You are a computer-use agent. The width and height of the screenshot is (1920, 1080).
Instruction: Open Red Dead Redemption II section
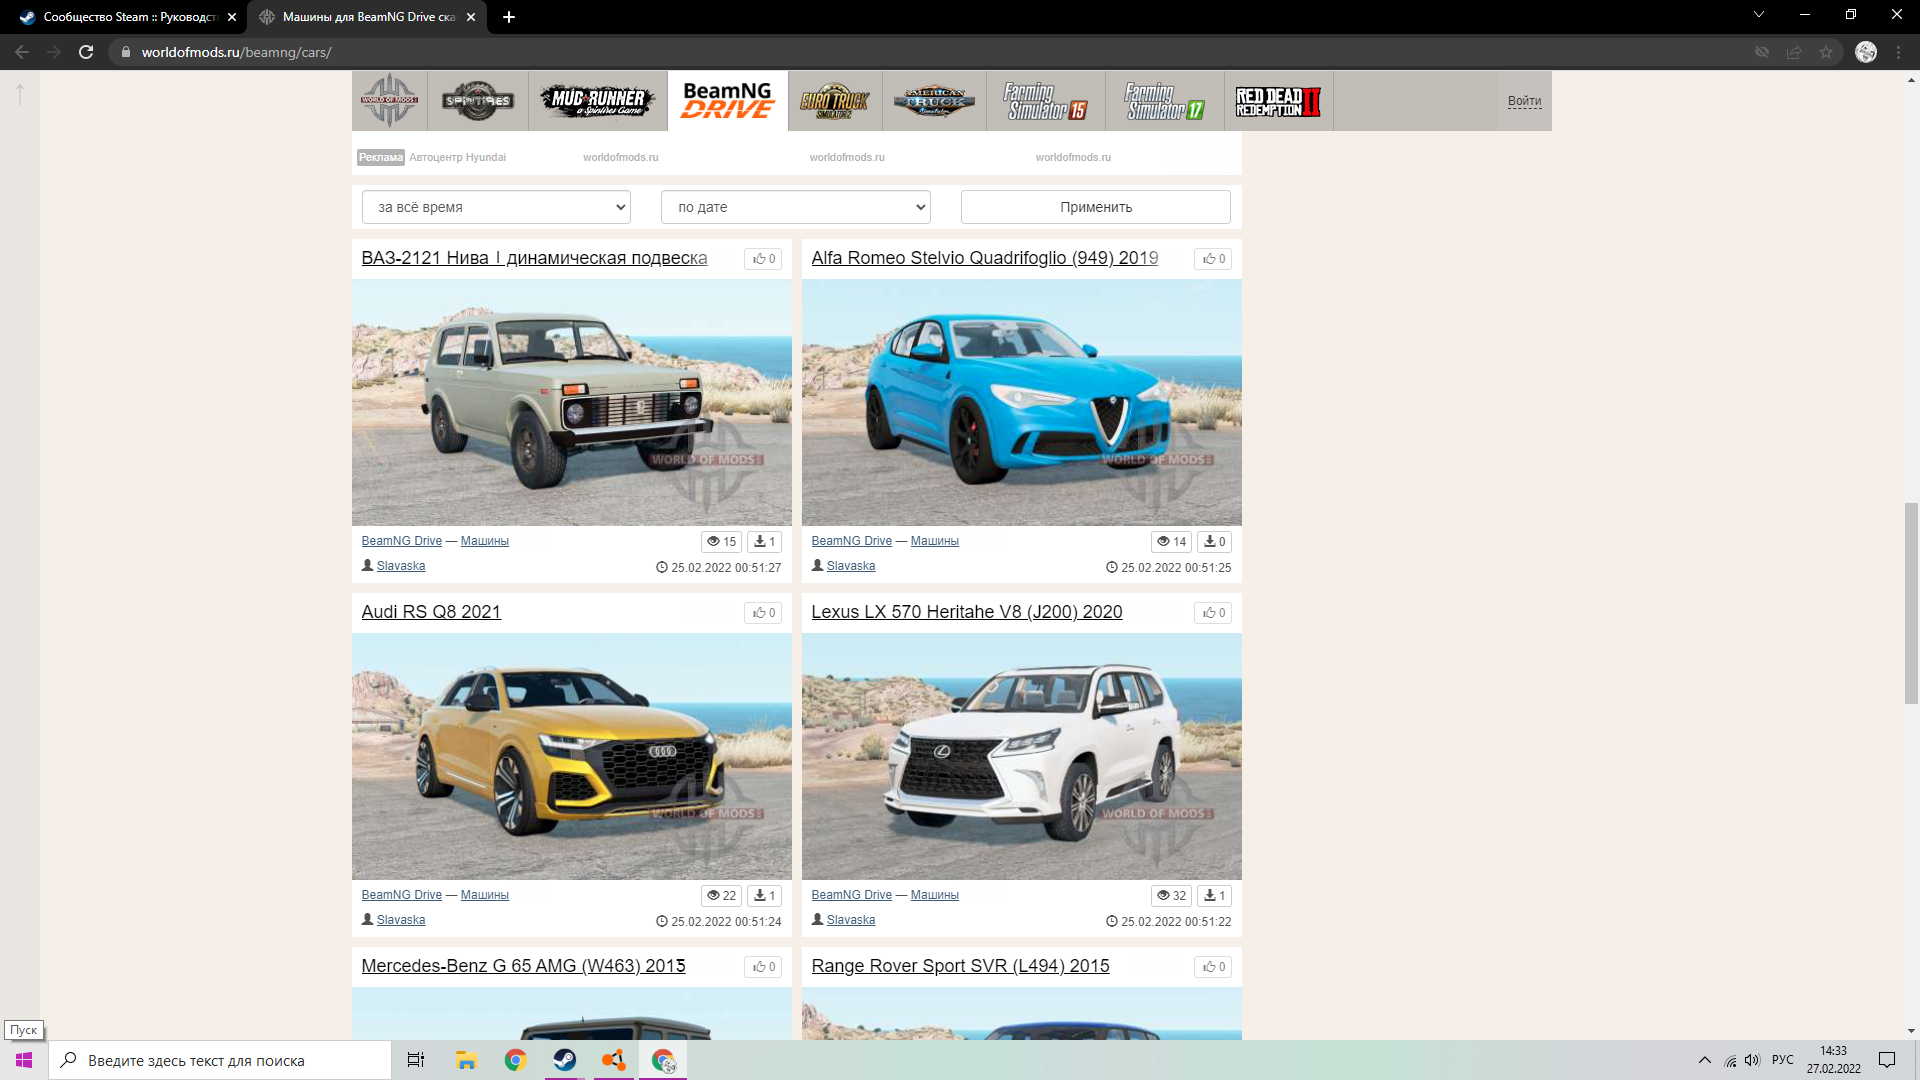1278,100
